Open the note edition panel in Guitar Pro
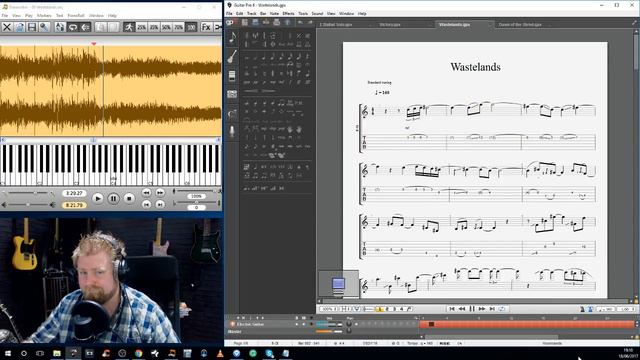 [x=232, y=38]
